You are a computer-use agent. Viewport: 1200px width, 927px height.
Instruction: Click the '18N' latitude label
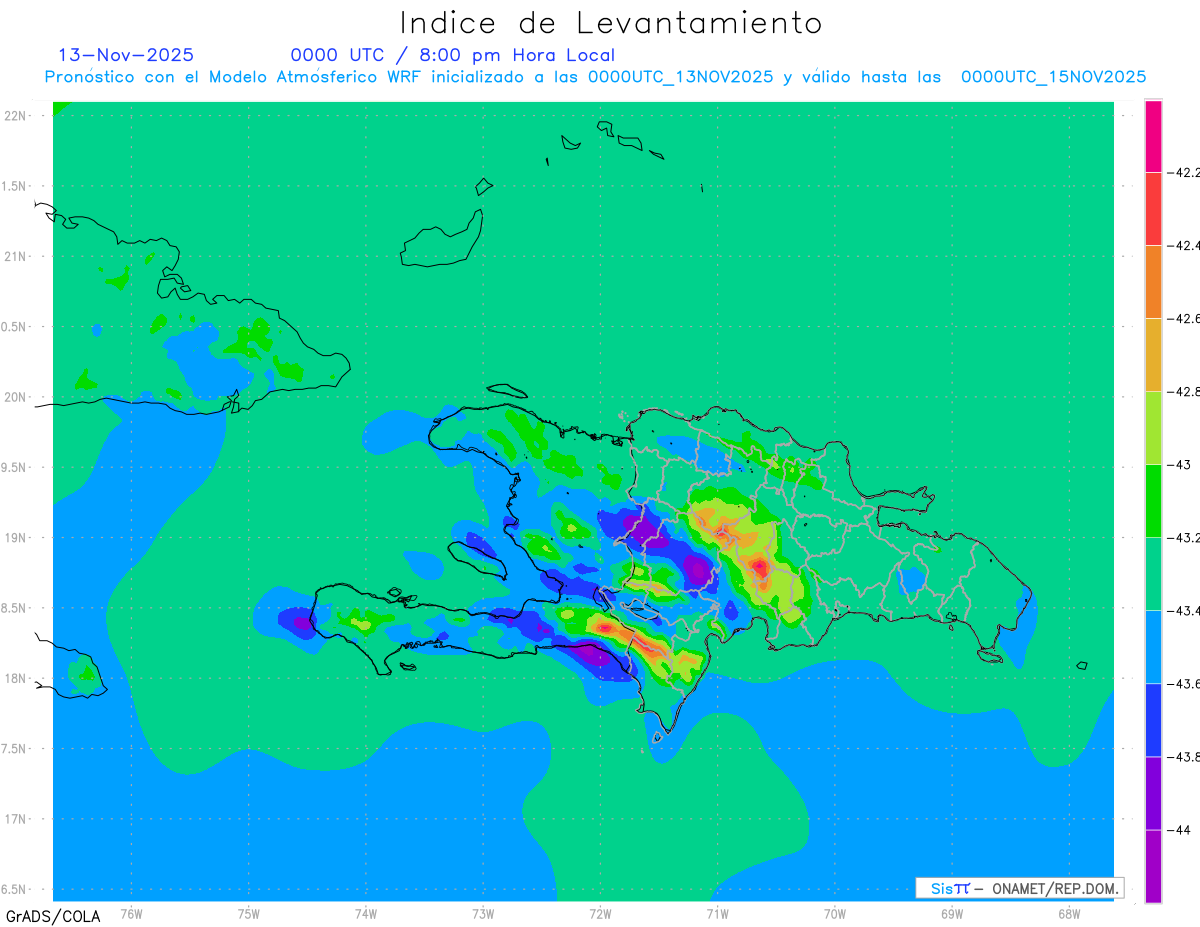(x=15, y=678)
